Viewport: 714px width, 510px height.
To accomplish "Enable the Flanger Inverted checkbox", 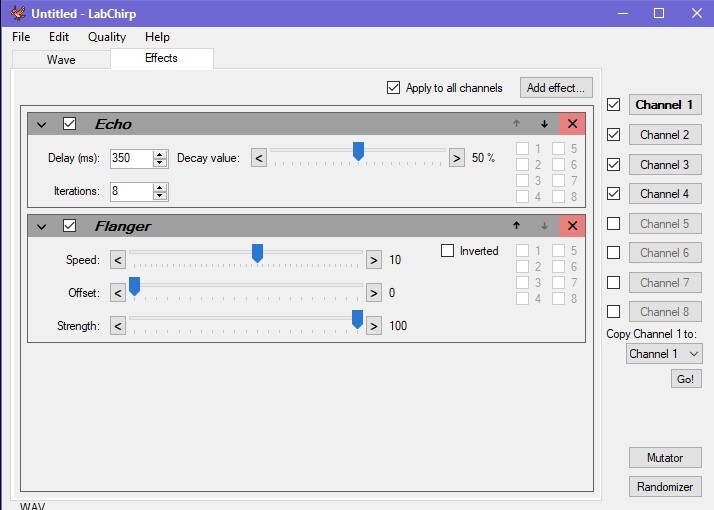I will click(447, 250).
